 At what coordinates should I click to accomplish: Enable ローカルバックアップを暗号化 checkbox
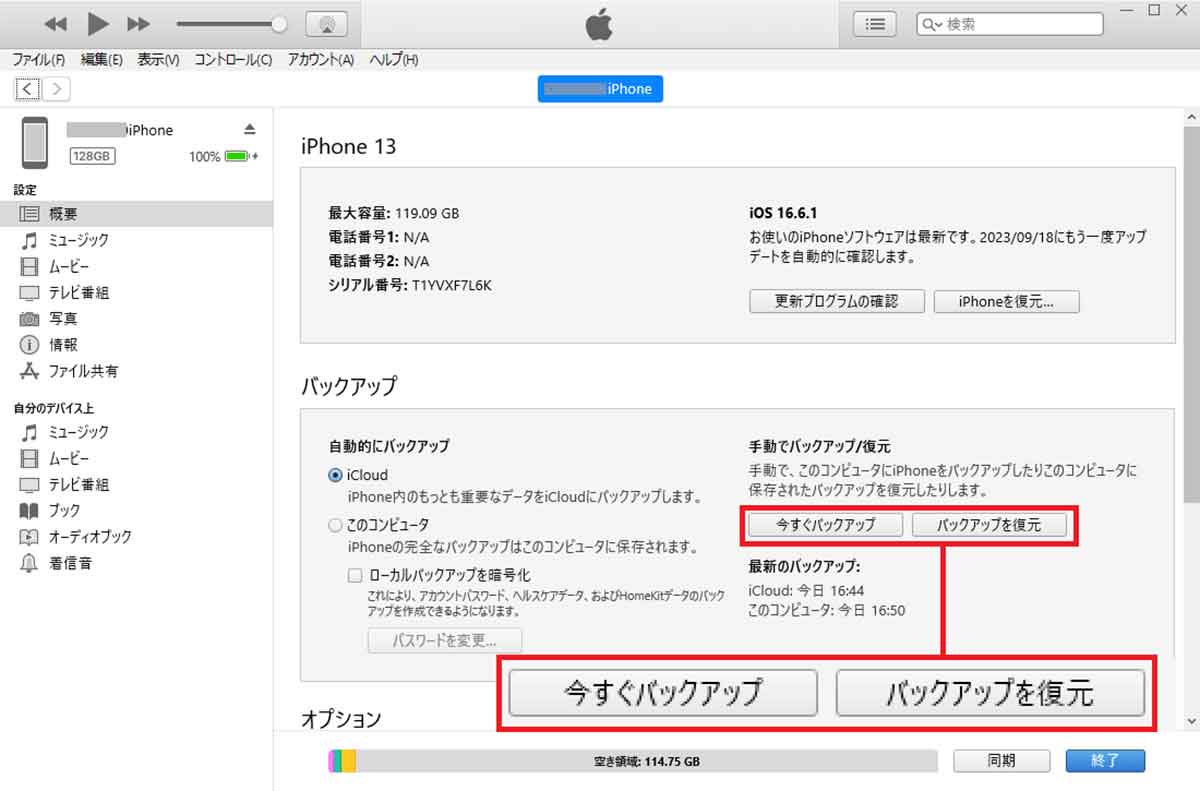coord(355,575)
